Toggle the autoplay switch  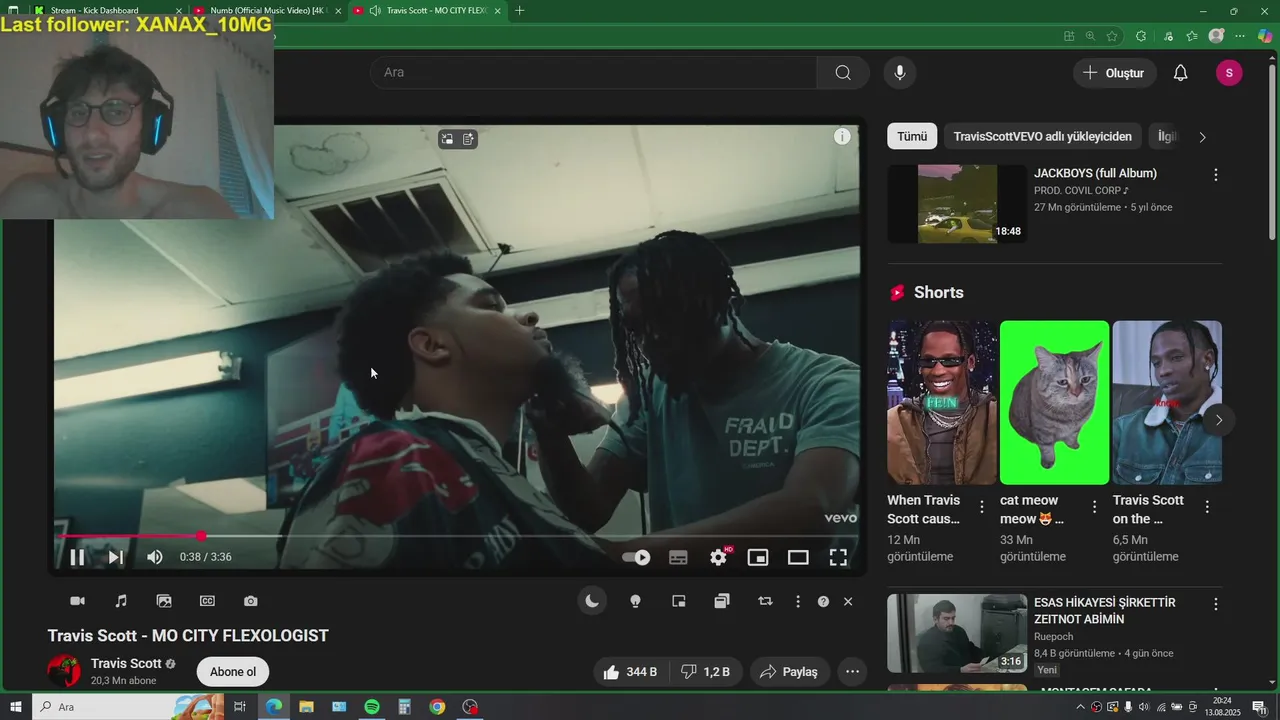(636, 558)
